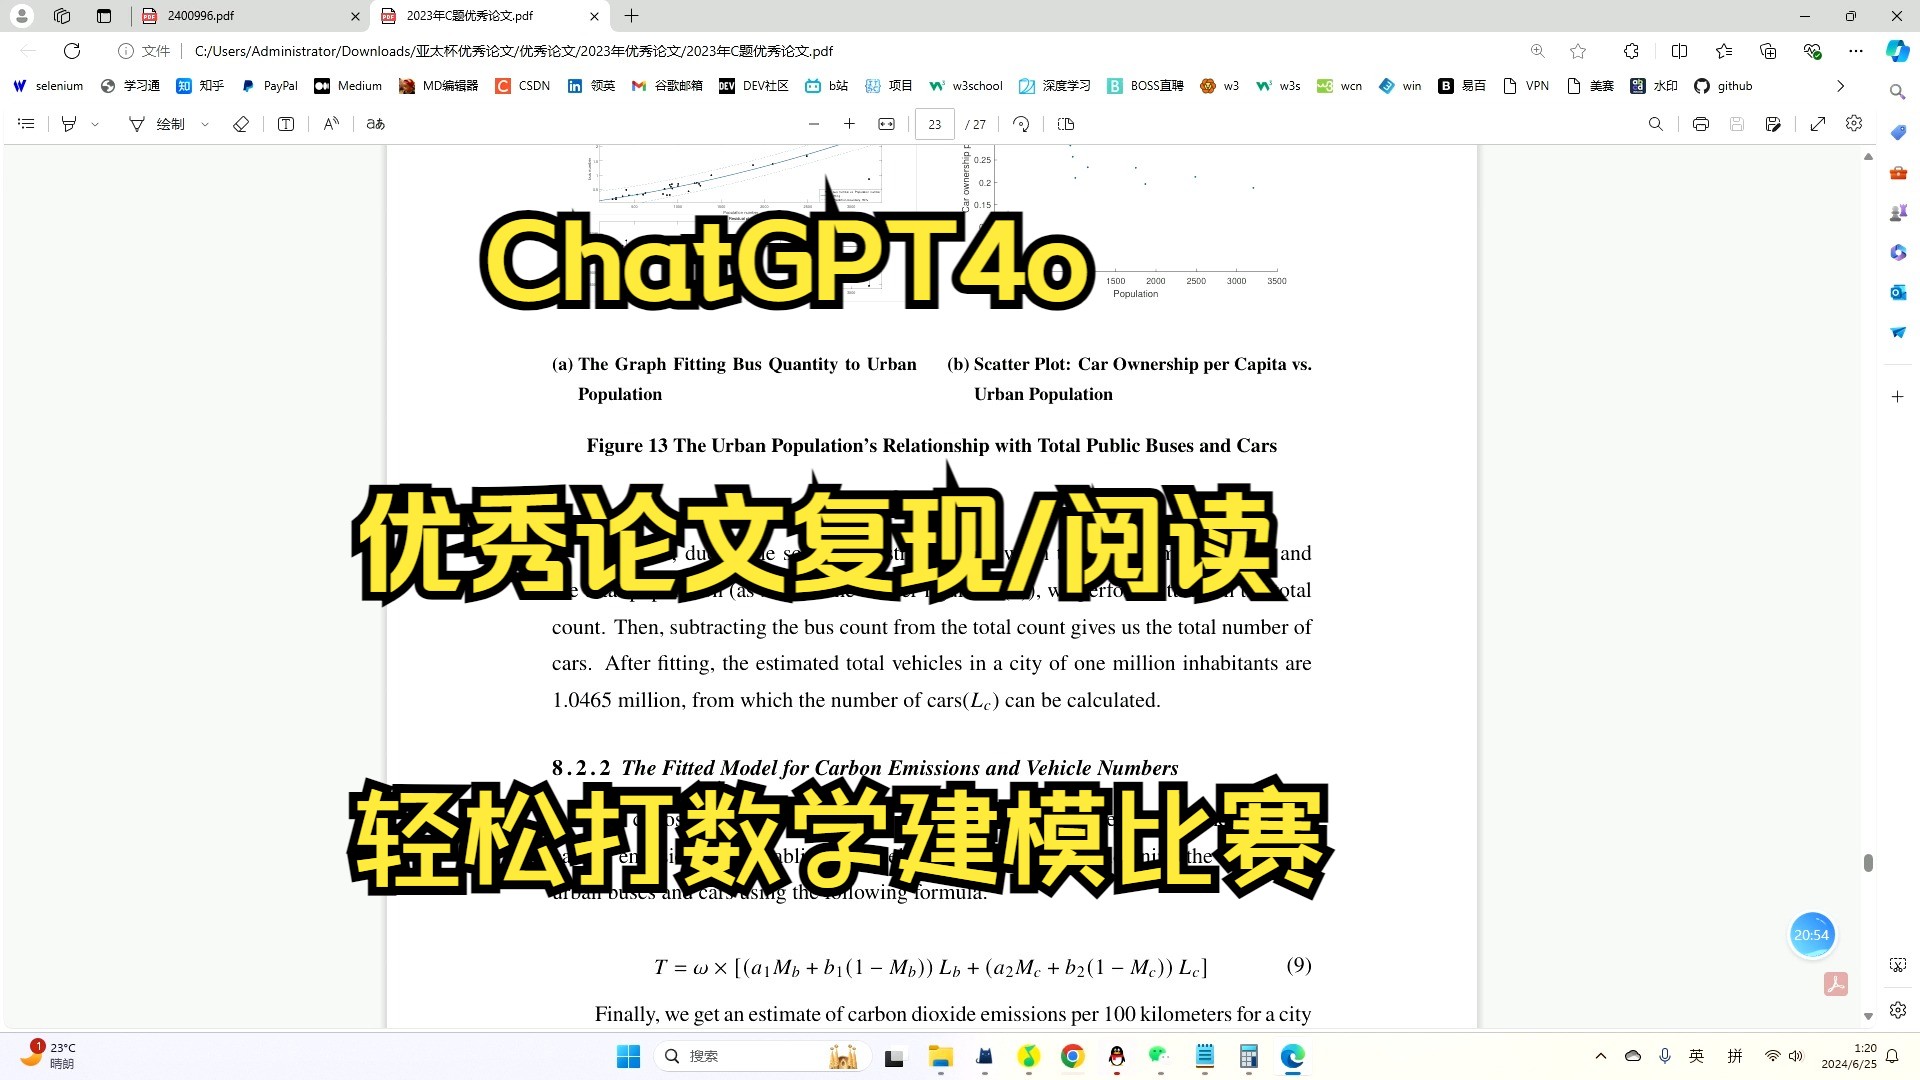Select the PDF eraser tool
The width and height of the screenshot is (1920, 1080).
tap(241, 124)
